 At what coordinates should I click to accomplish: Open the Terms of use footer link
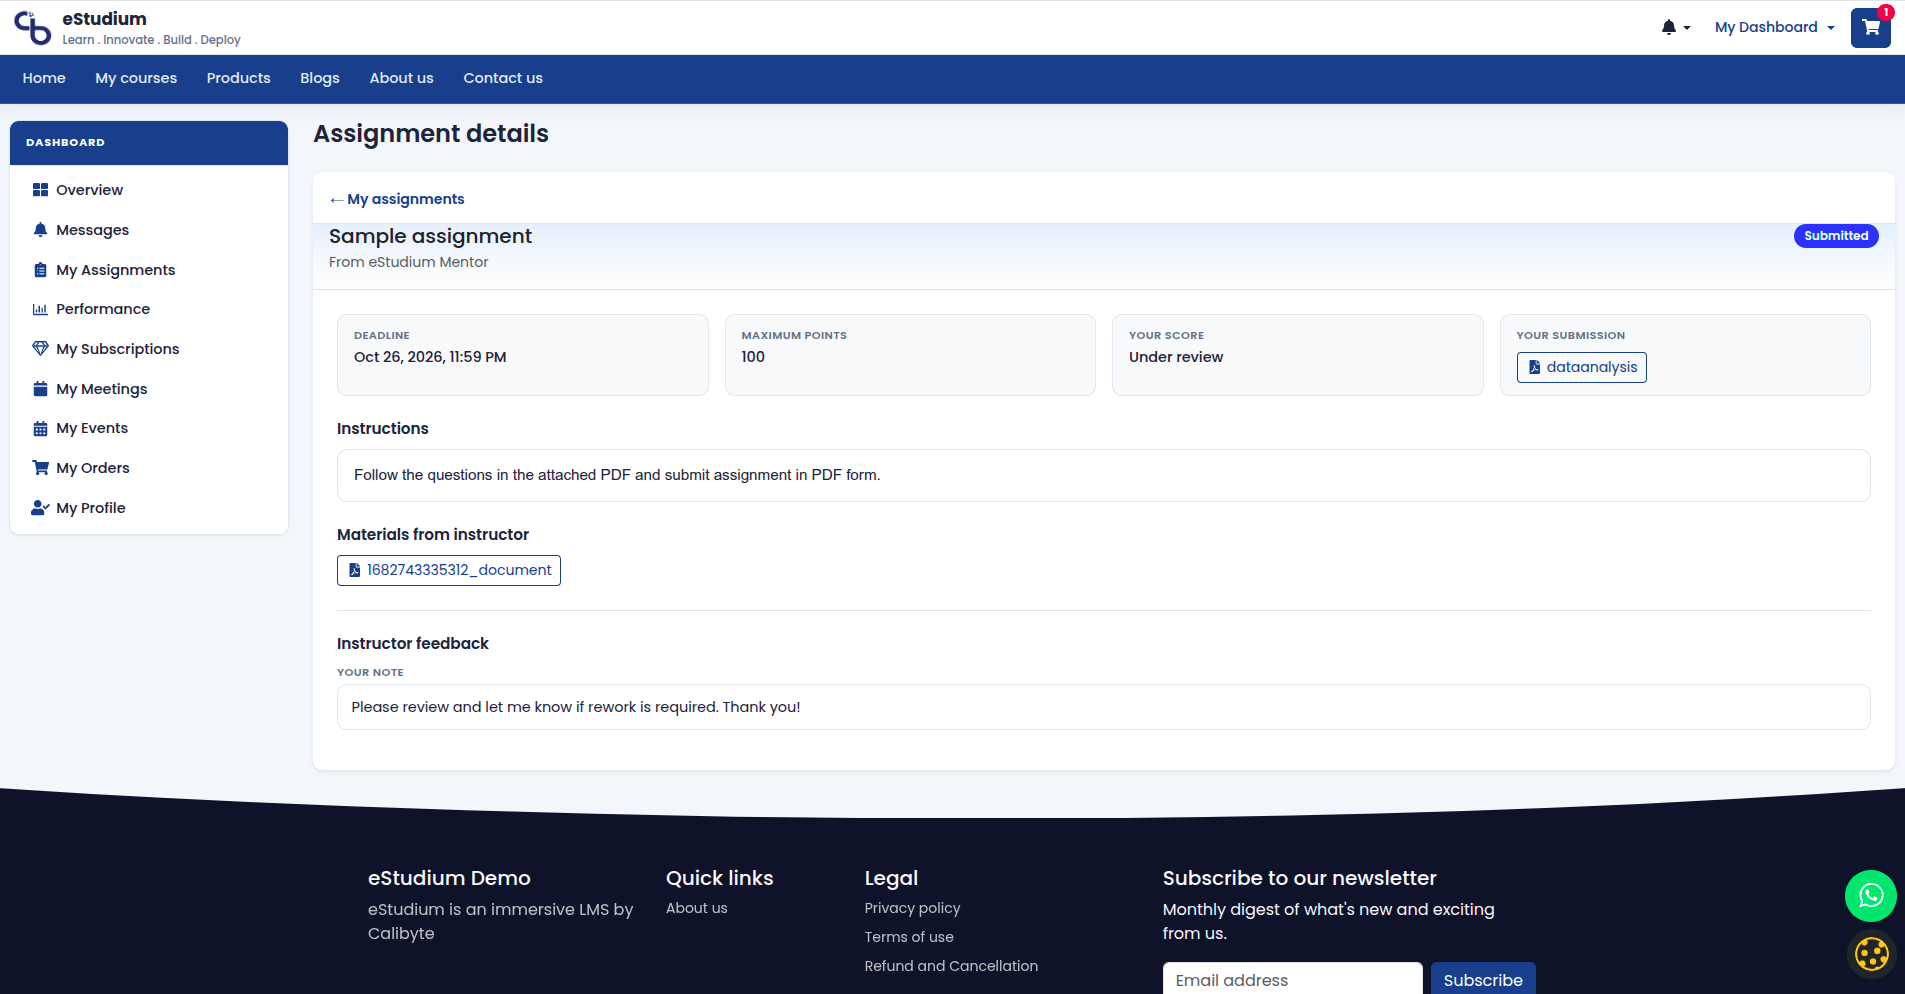coord(909,937)
